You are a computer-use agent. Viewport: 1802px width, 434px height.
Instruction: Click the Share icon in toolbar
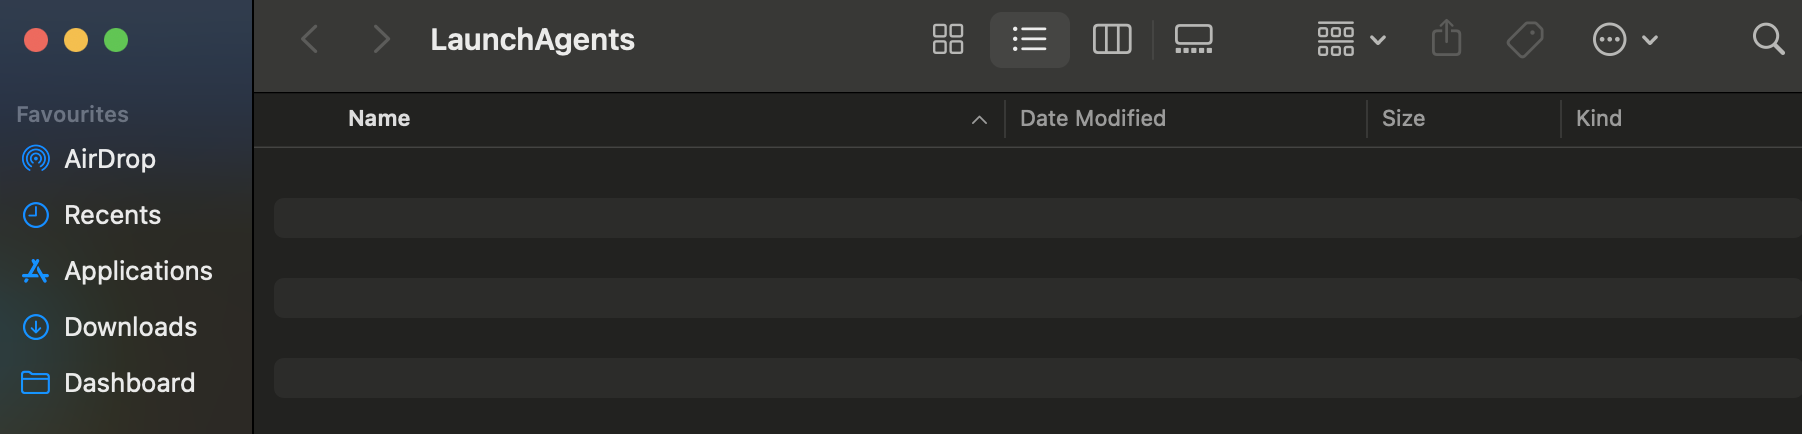click(x=1446, y=40)
